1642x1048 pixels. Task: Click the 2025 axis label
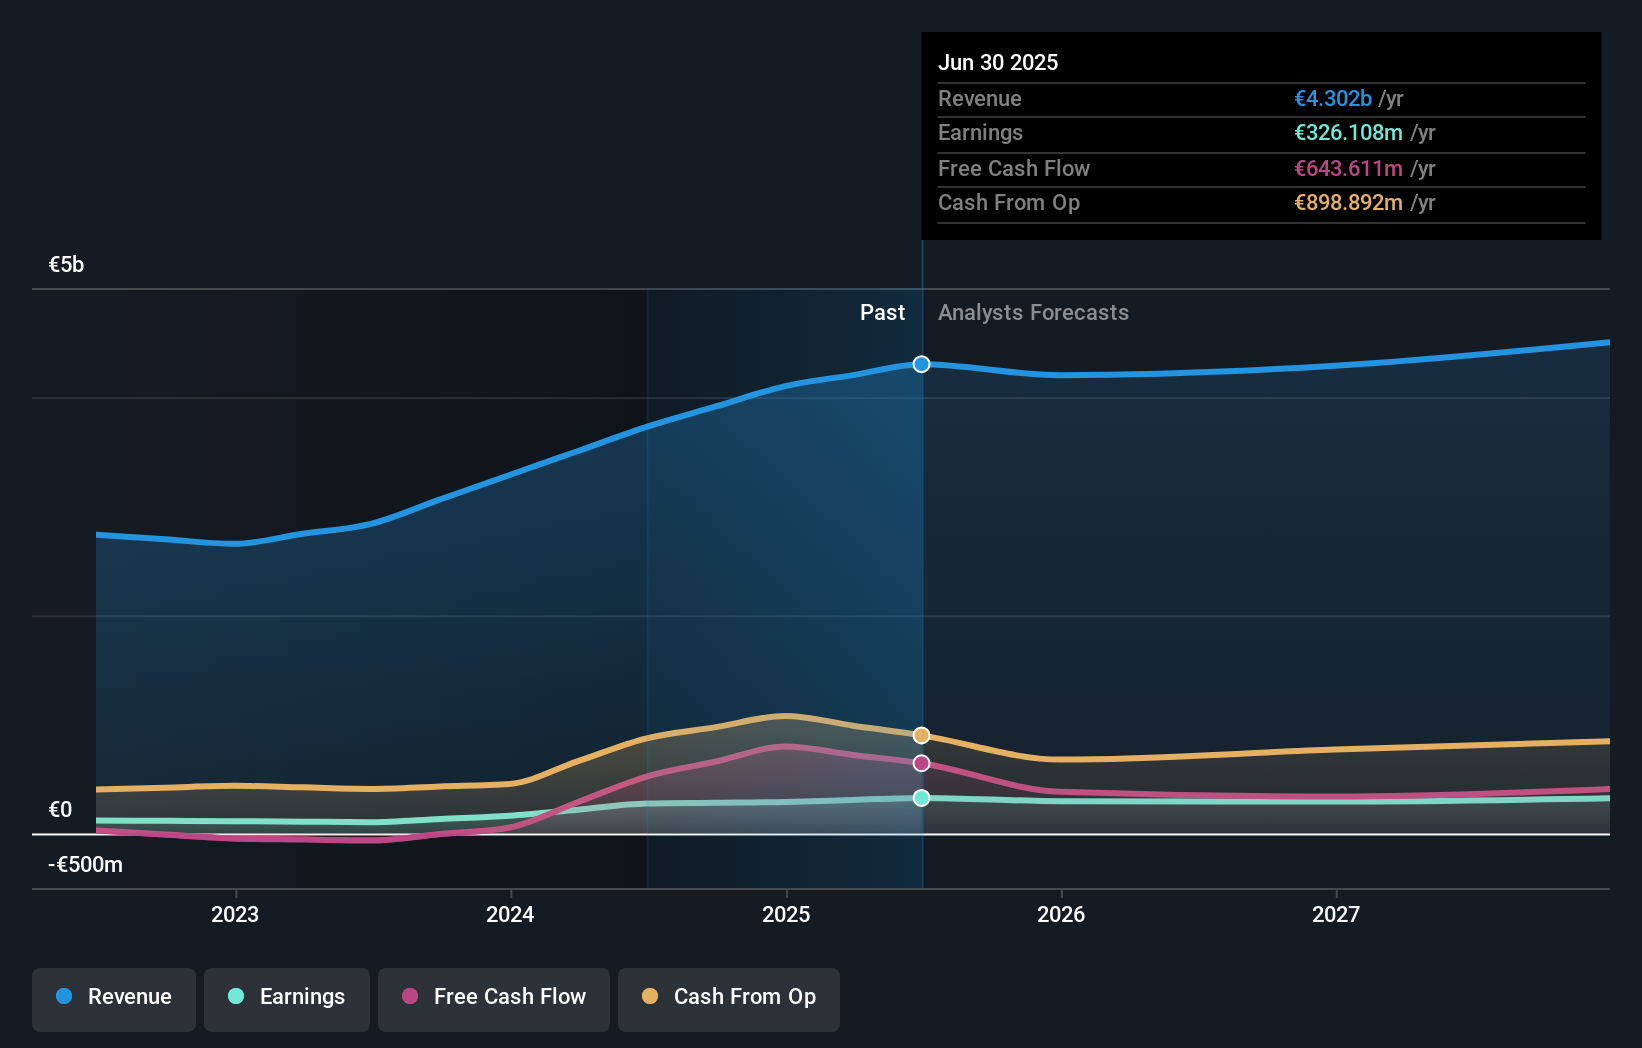point(786,913)
